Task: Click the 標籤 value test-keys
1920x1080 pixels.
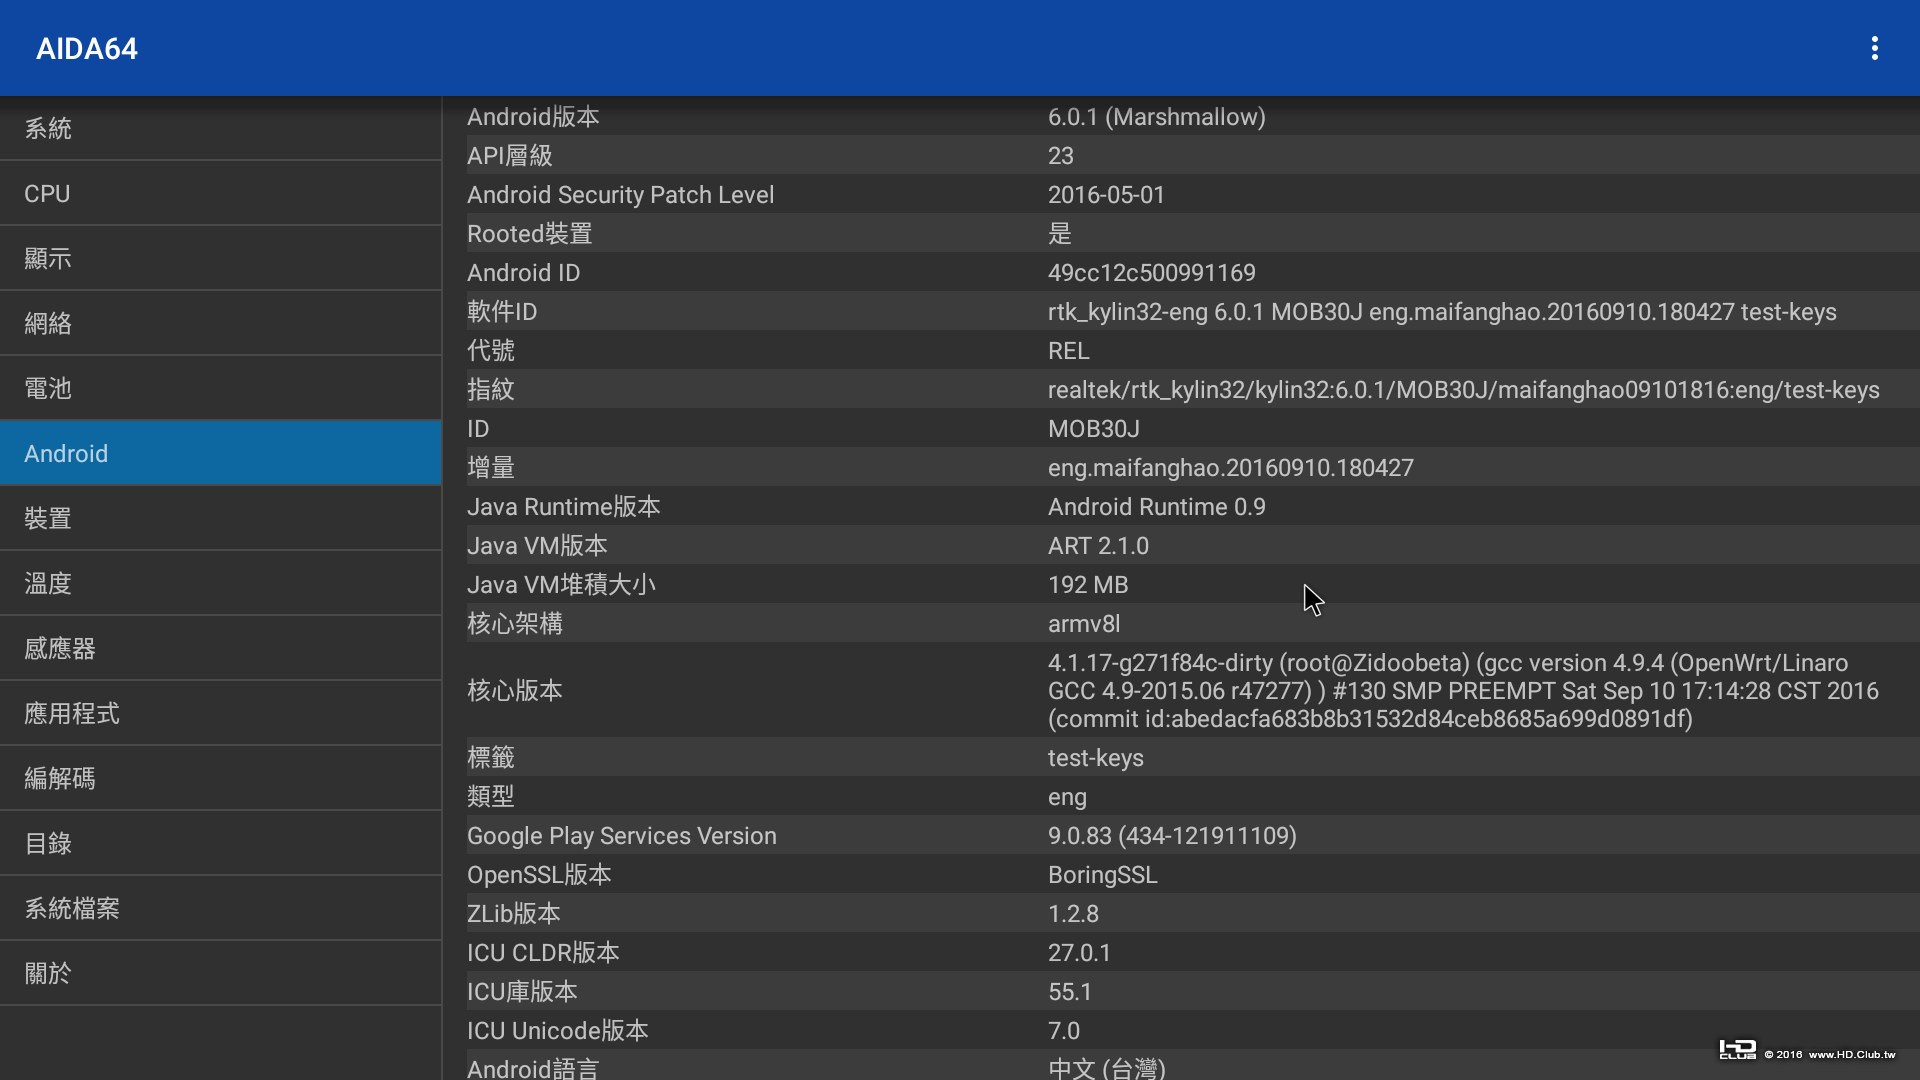Action: (1096, 758)
